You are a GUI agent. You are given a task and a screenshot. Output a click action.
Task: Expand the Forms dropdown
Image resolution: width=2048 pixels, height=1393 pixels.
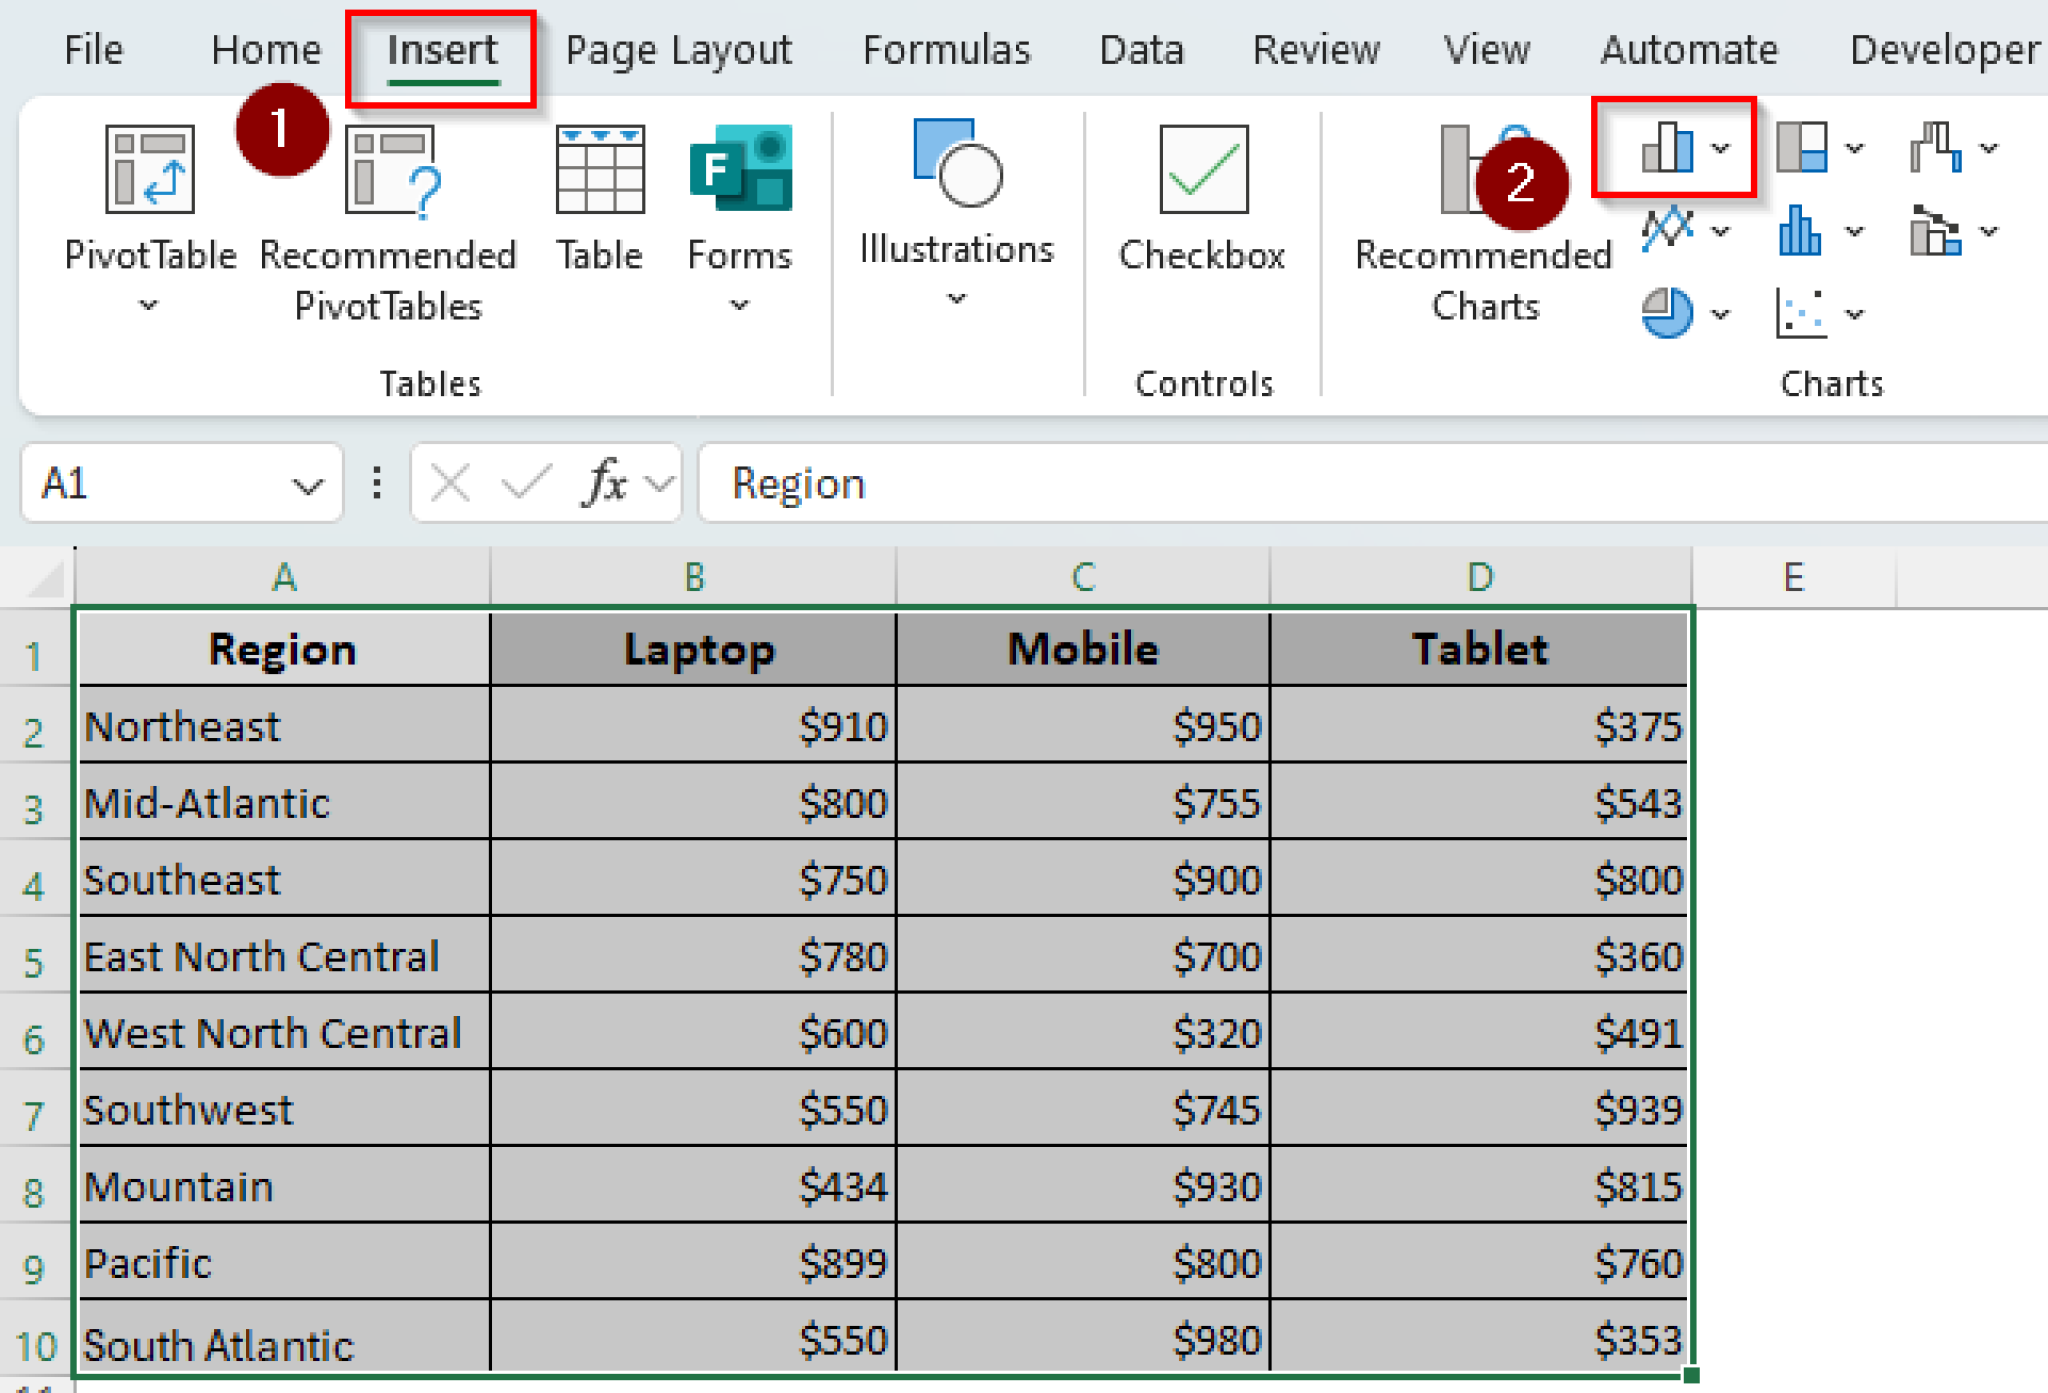coord(737,303)
